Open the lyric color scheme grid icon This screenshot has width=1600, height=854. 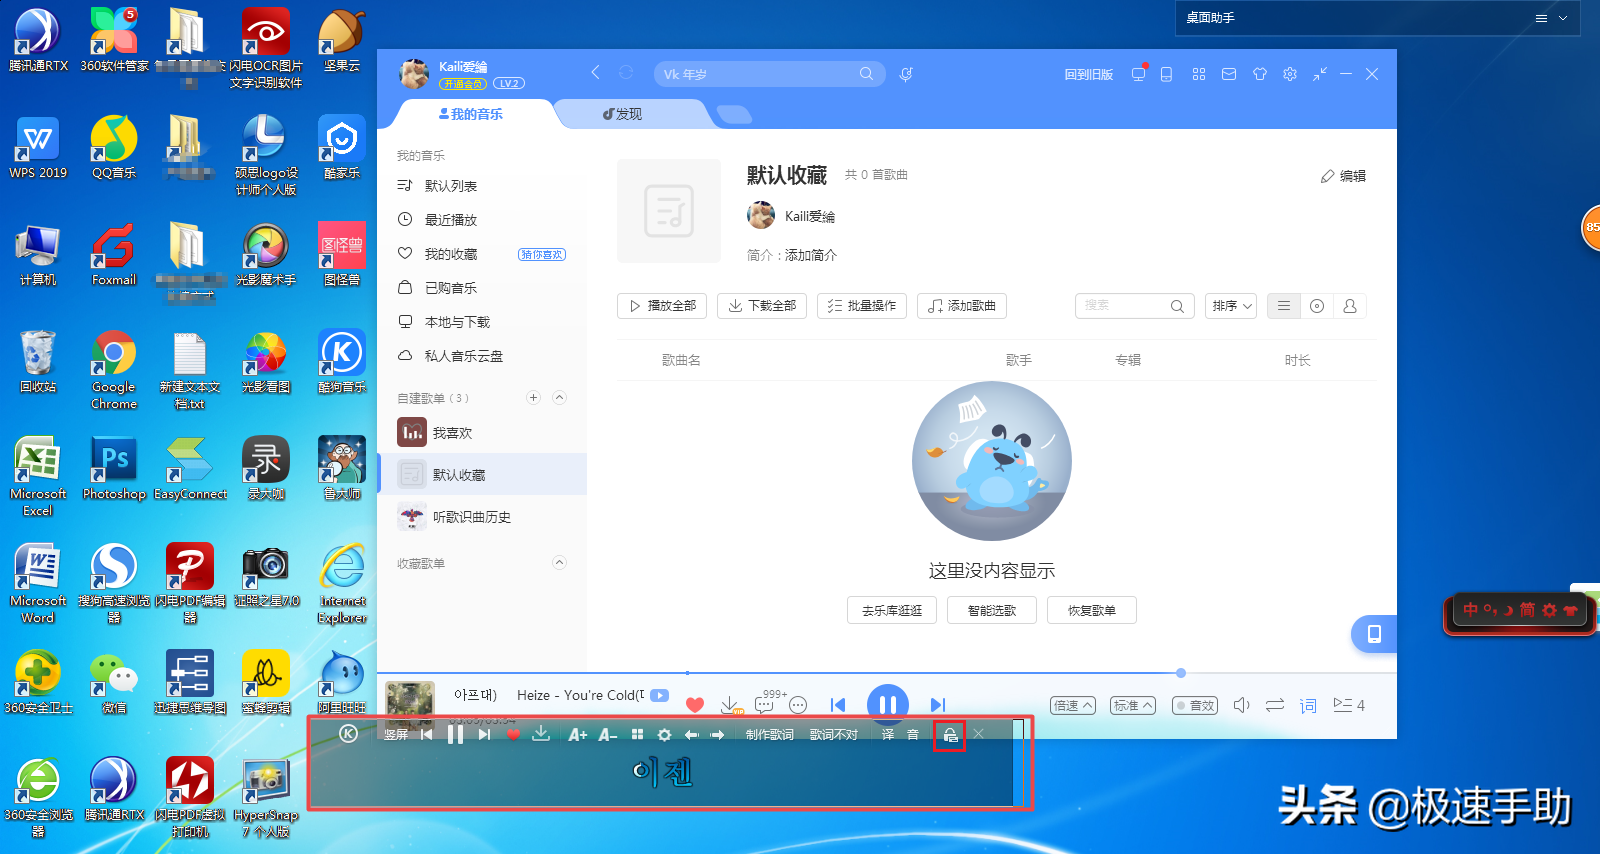pos(637,734)
